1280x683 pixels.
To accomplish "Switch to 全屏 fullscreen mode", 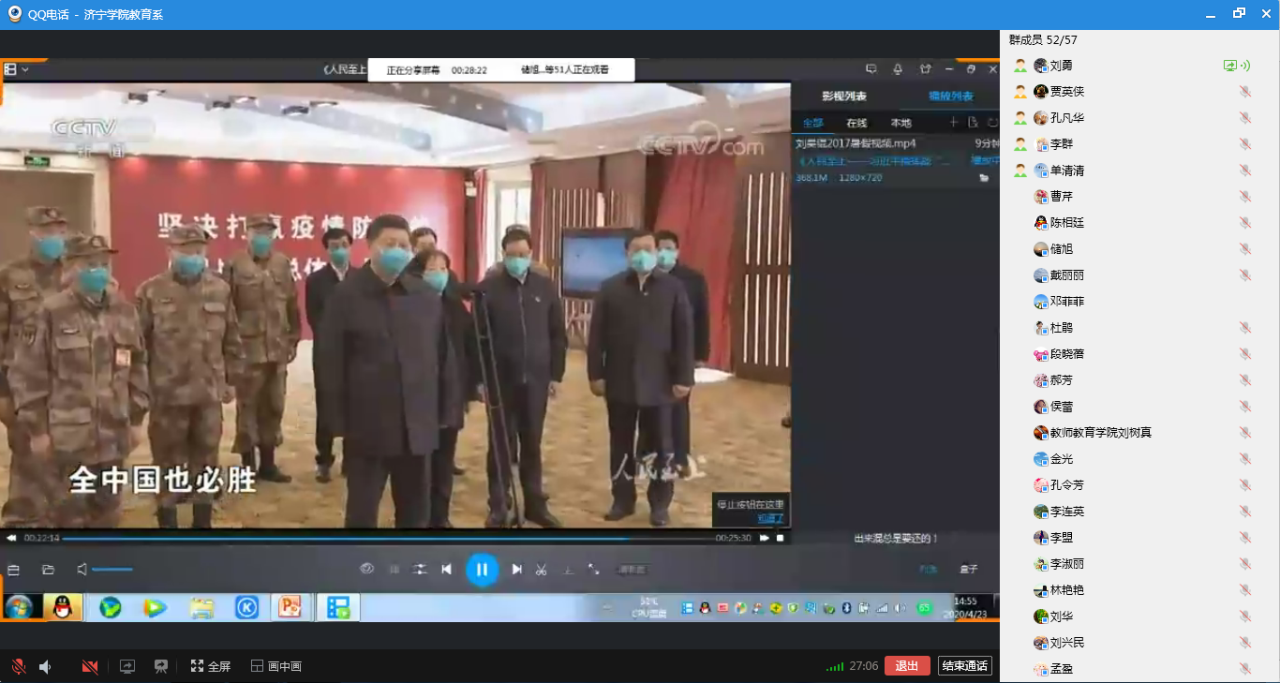I will click(x=210, y=666).
